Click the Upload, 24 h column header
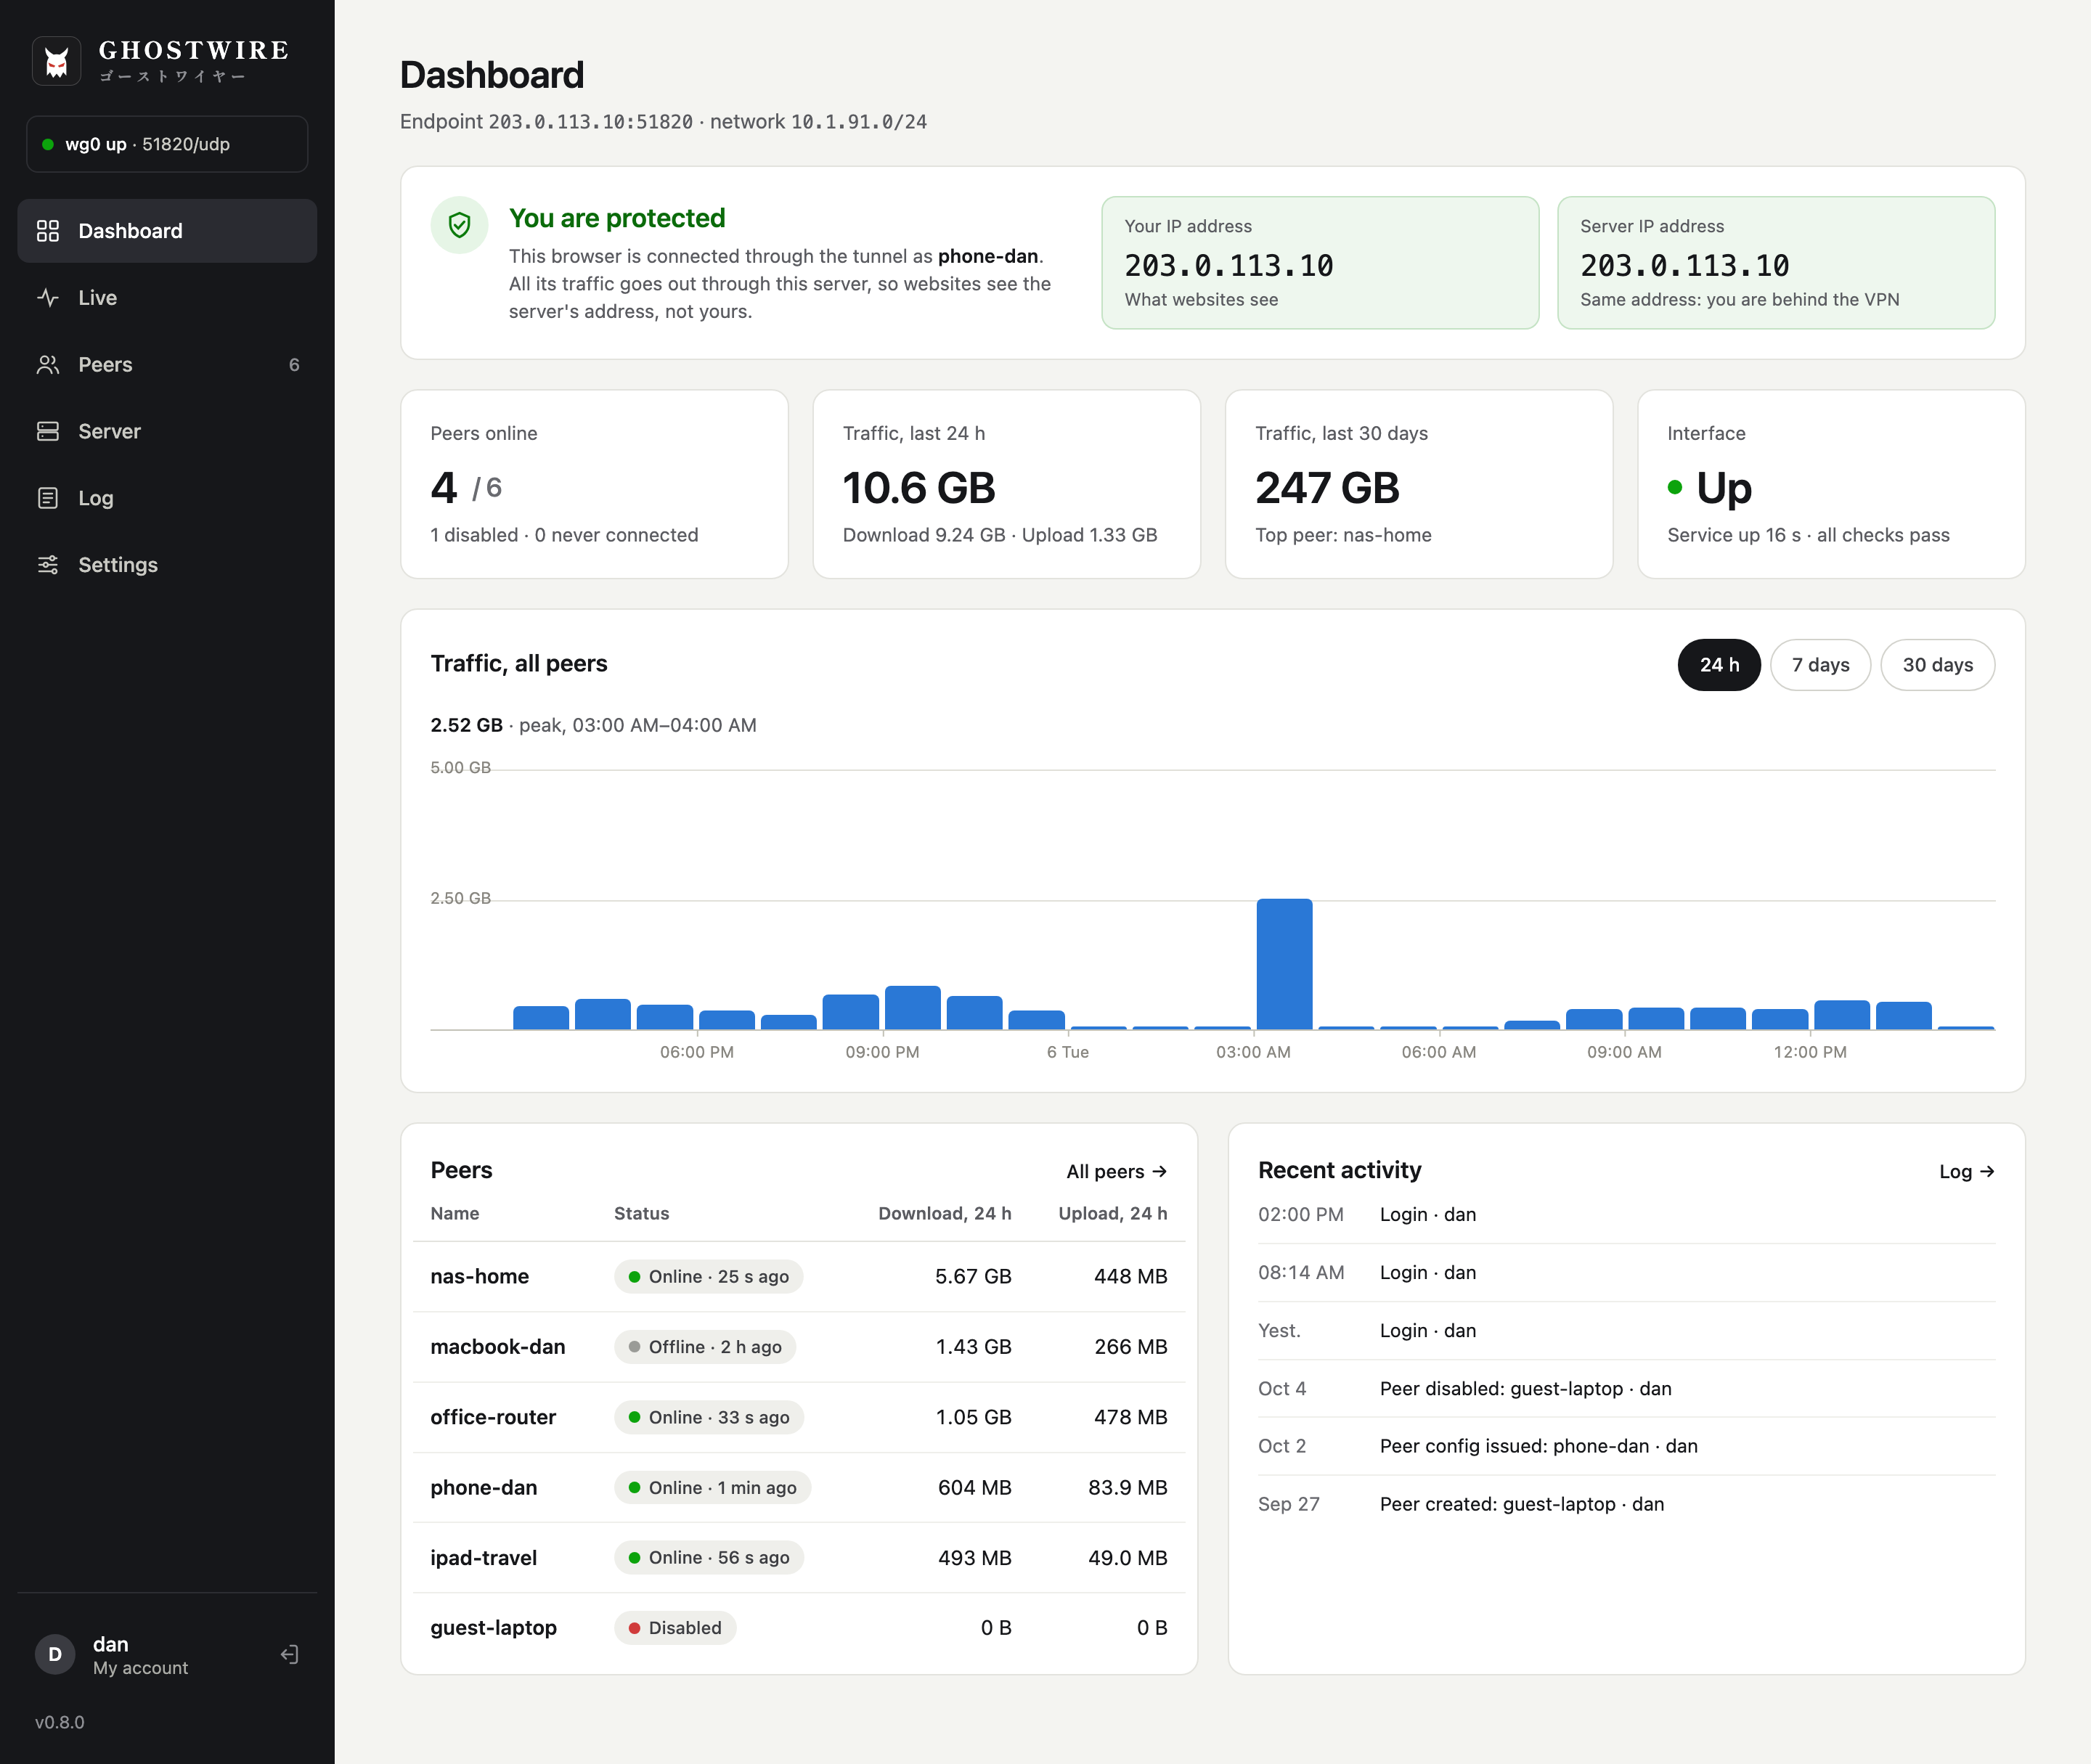Screen dimensions: 2091x1764 pyautogui.click(x=1113, y=1213)
